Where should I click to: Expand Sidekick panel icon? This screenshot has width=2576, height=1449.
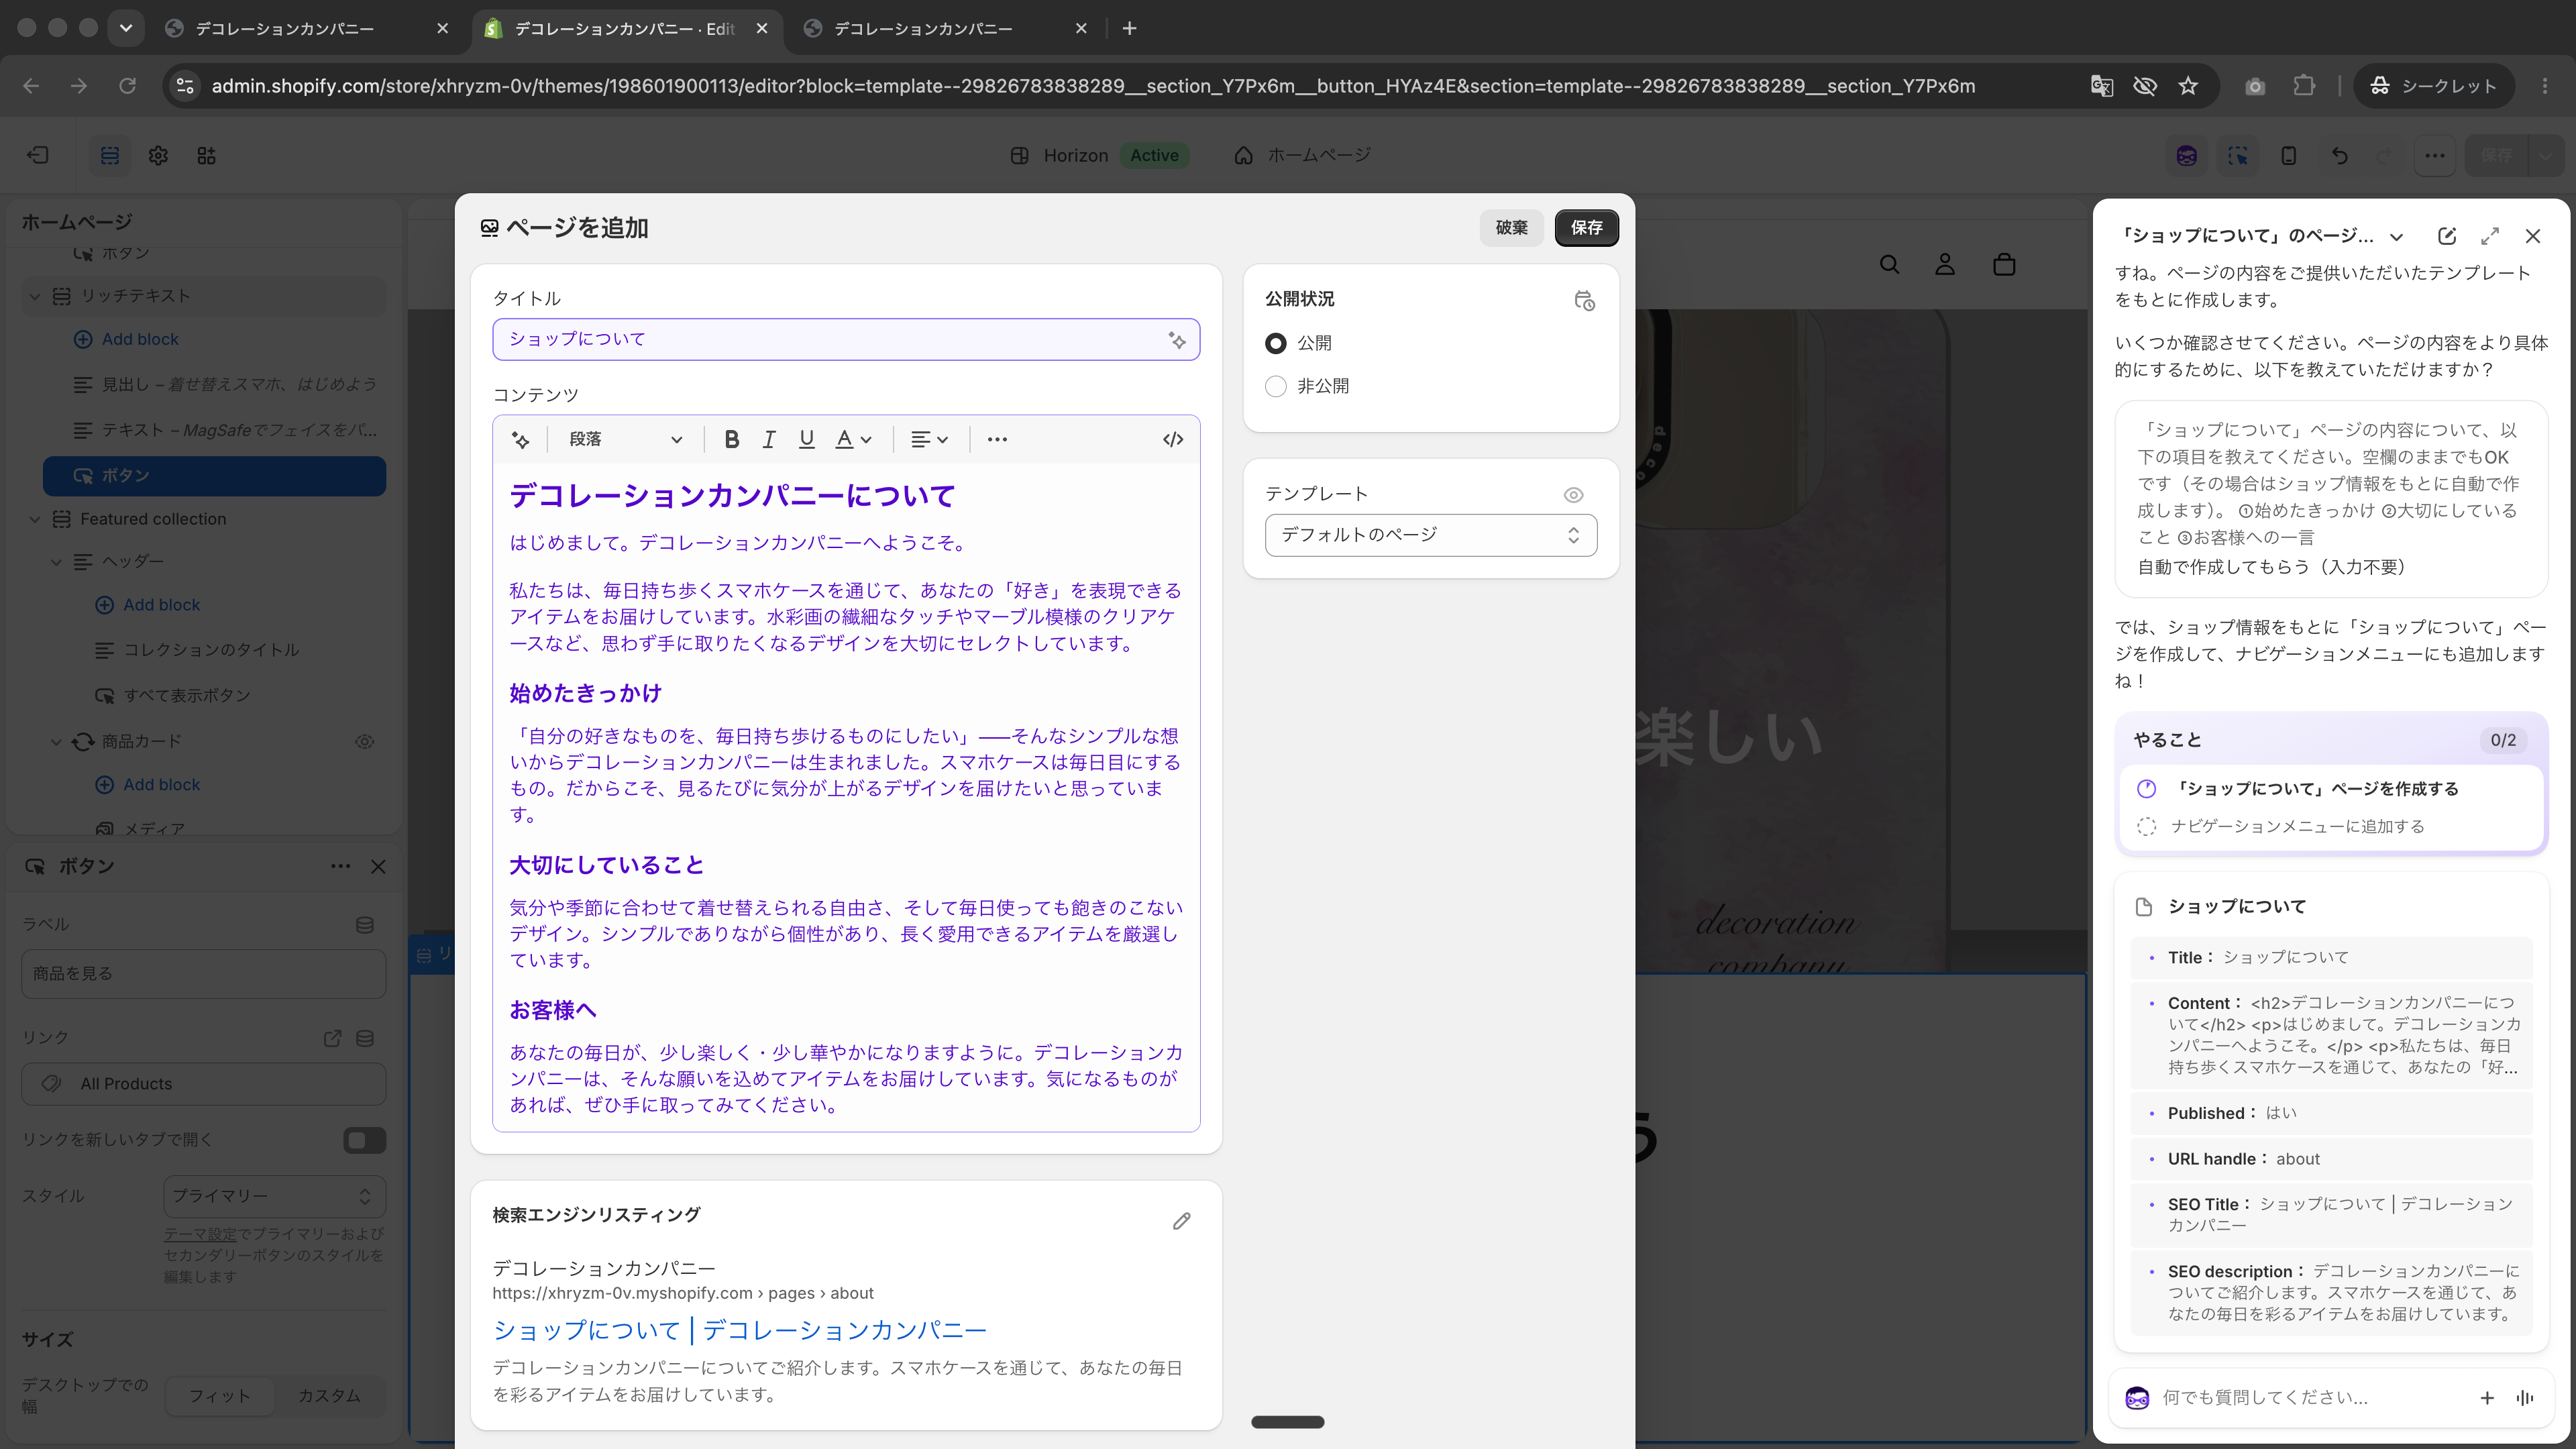tap(2490, 237)
